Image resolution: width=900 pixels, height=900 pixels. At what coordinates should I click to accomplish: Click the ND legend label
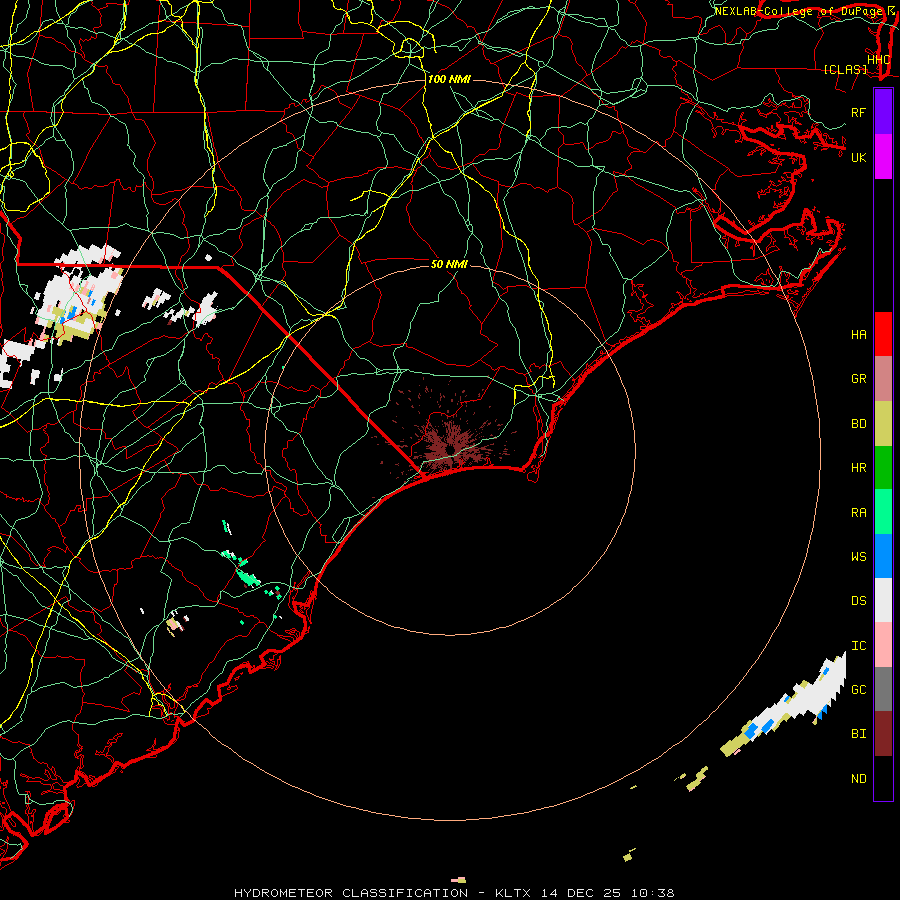click(x=858, y=779)
